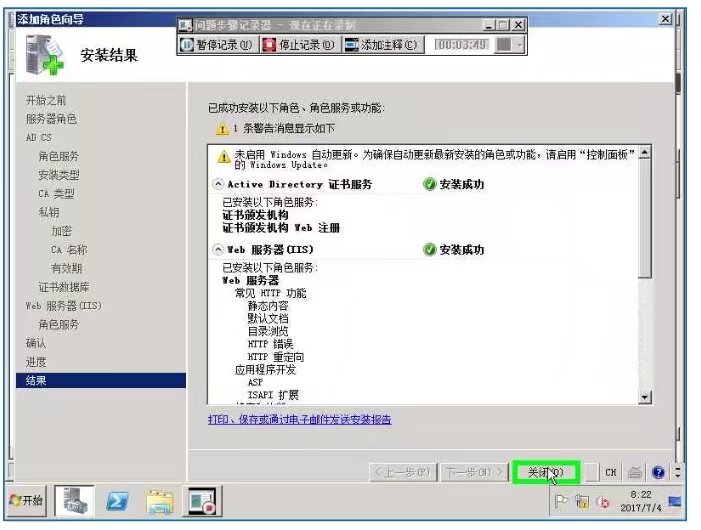Click the green check next to Web server IIS
The width and height of the screenshot is (701, 530).
(429, 249)
